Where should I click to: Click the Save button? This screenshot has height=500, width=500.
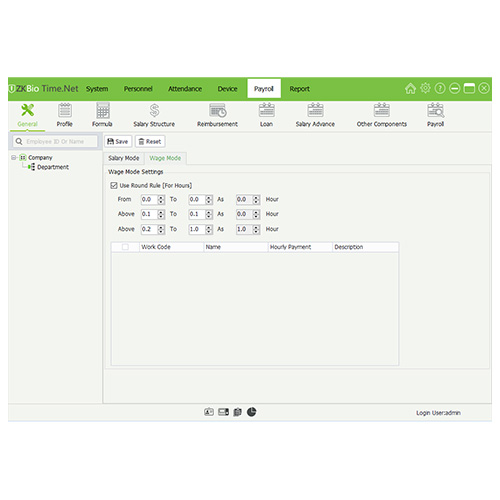tap(118, 141)
